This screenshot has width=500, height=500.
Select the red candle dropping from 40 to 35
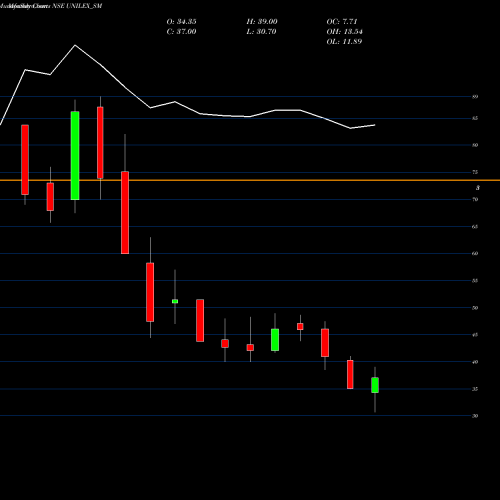point(350,374)
